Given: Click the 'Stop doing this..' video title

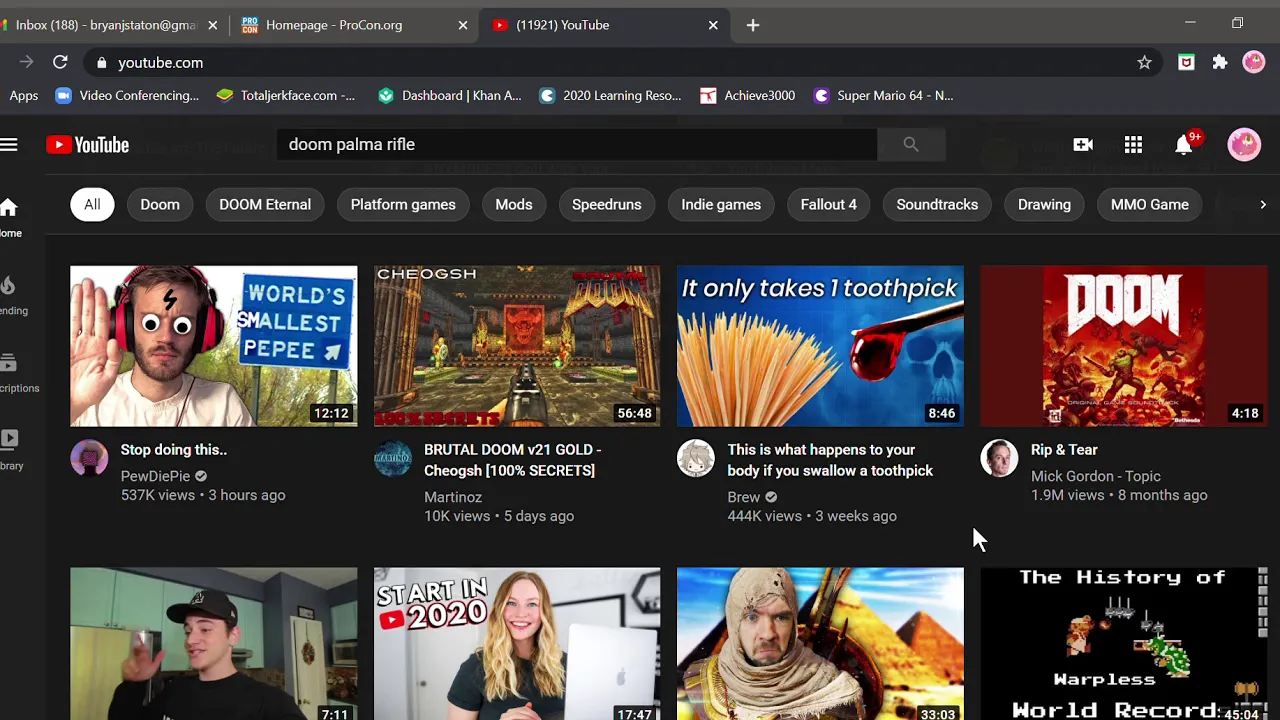Looking at the screenshot, I should point(174,450).
